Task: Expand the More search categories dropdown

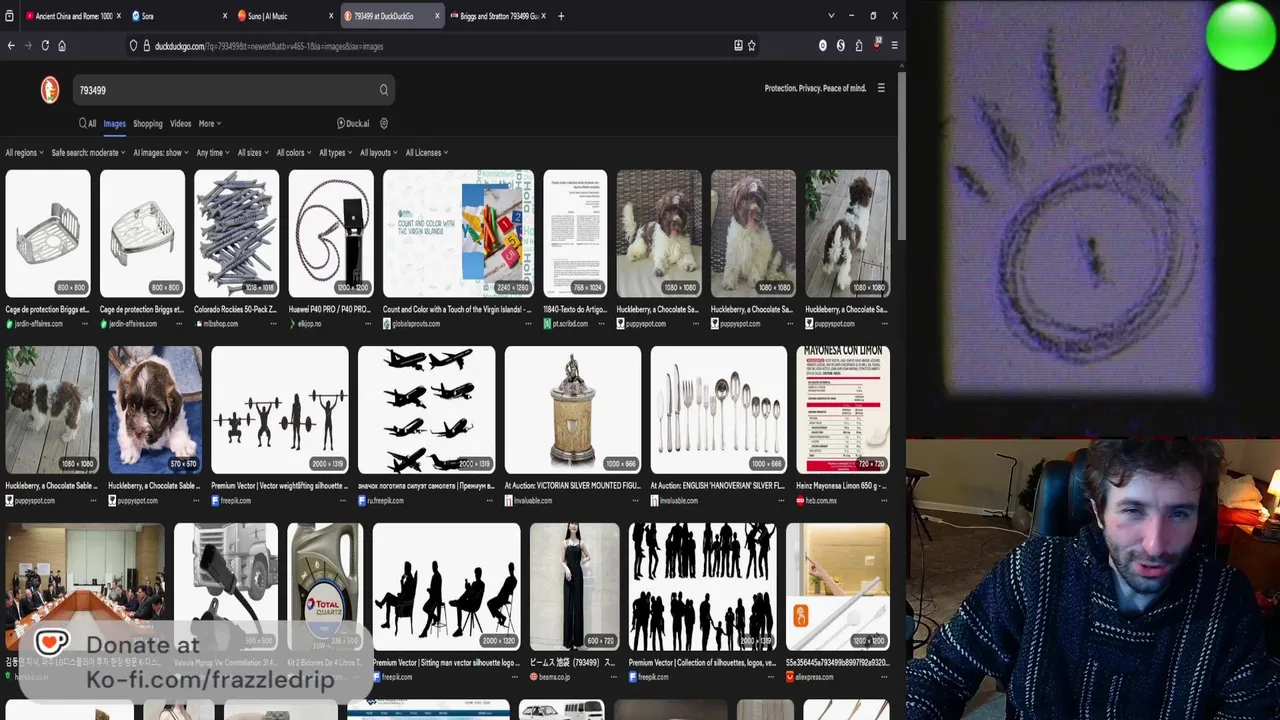Action: pyautogui.click(x=210, y=124)
